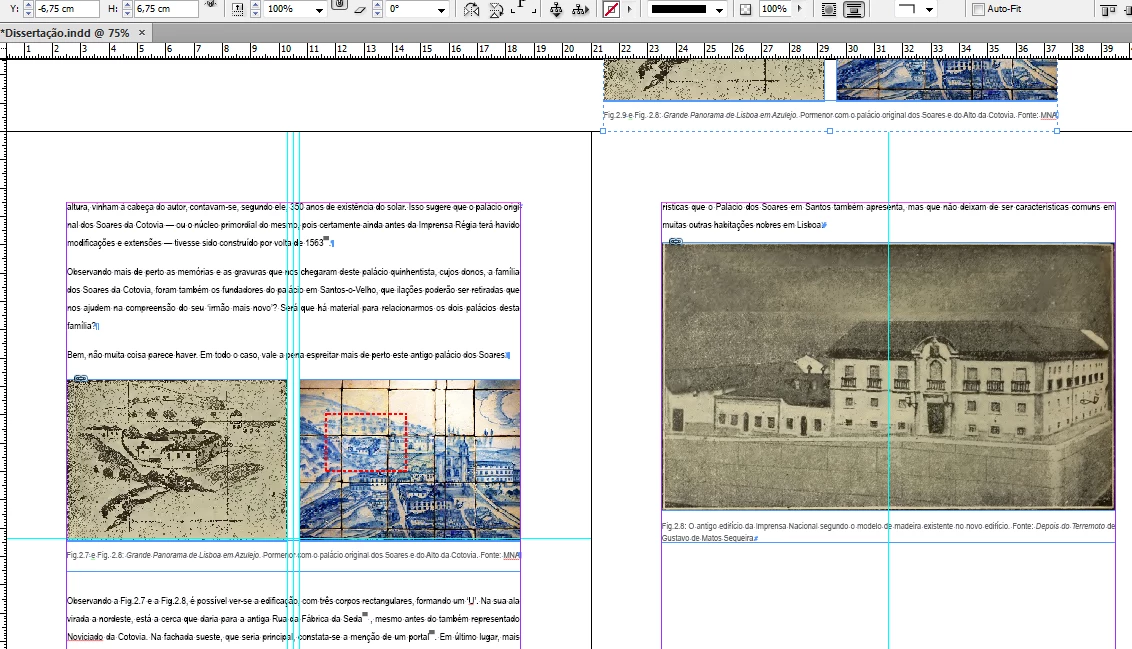Click the stroke none color swatch
The width and height of the screenshot is (1132, 649).
(x=611, y=9)
